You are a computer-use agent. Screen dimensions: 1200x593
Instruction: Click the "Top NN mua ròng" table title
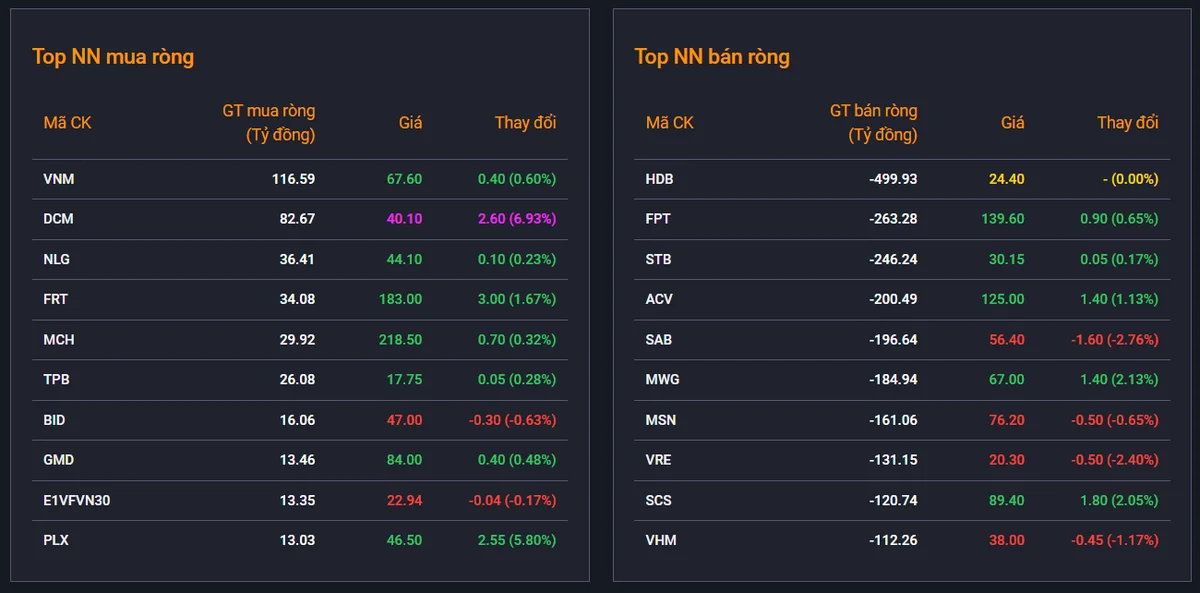point(113,57)
